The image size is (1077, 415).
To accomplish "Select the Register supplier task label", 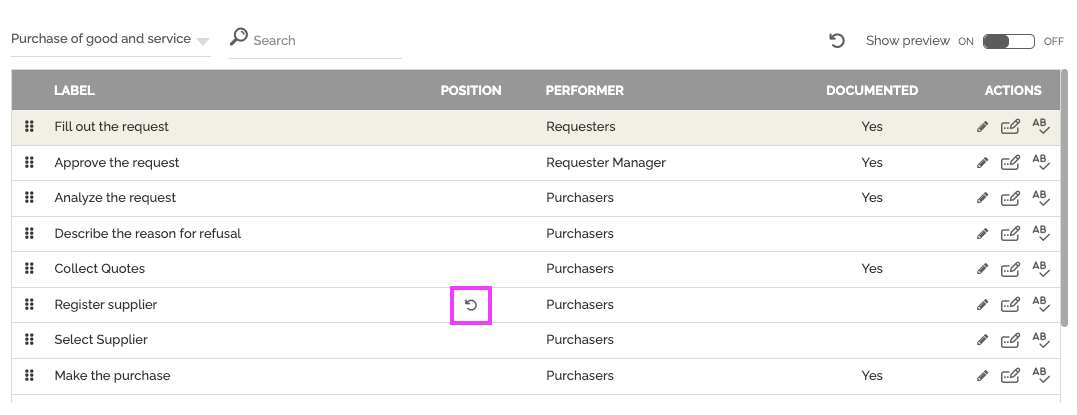I will pos(106,304).
